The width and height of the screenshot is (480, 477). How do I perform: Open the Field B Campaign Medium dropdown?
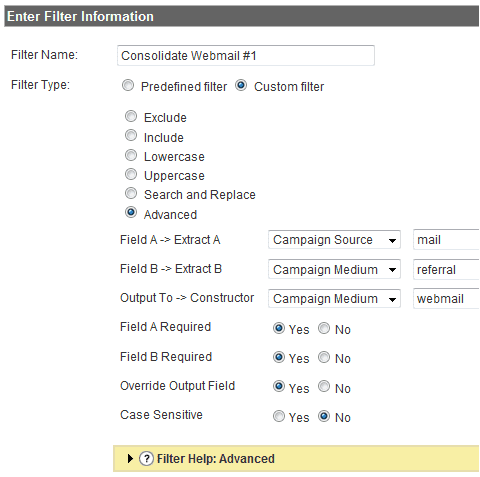[334, 269]
